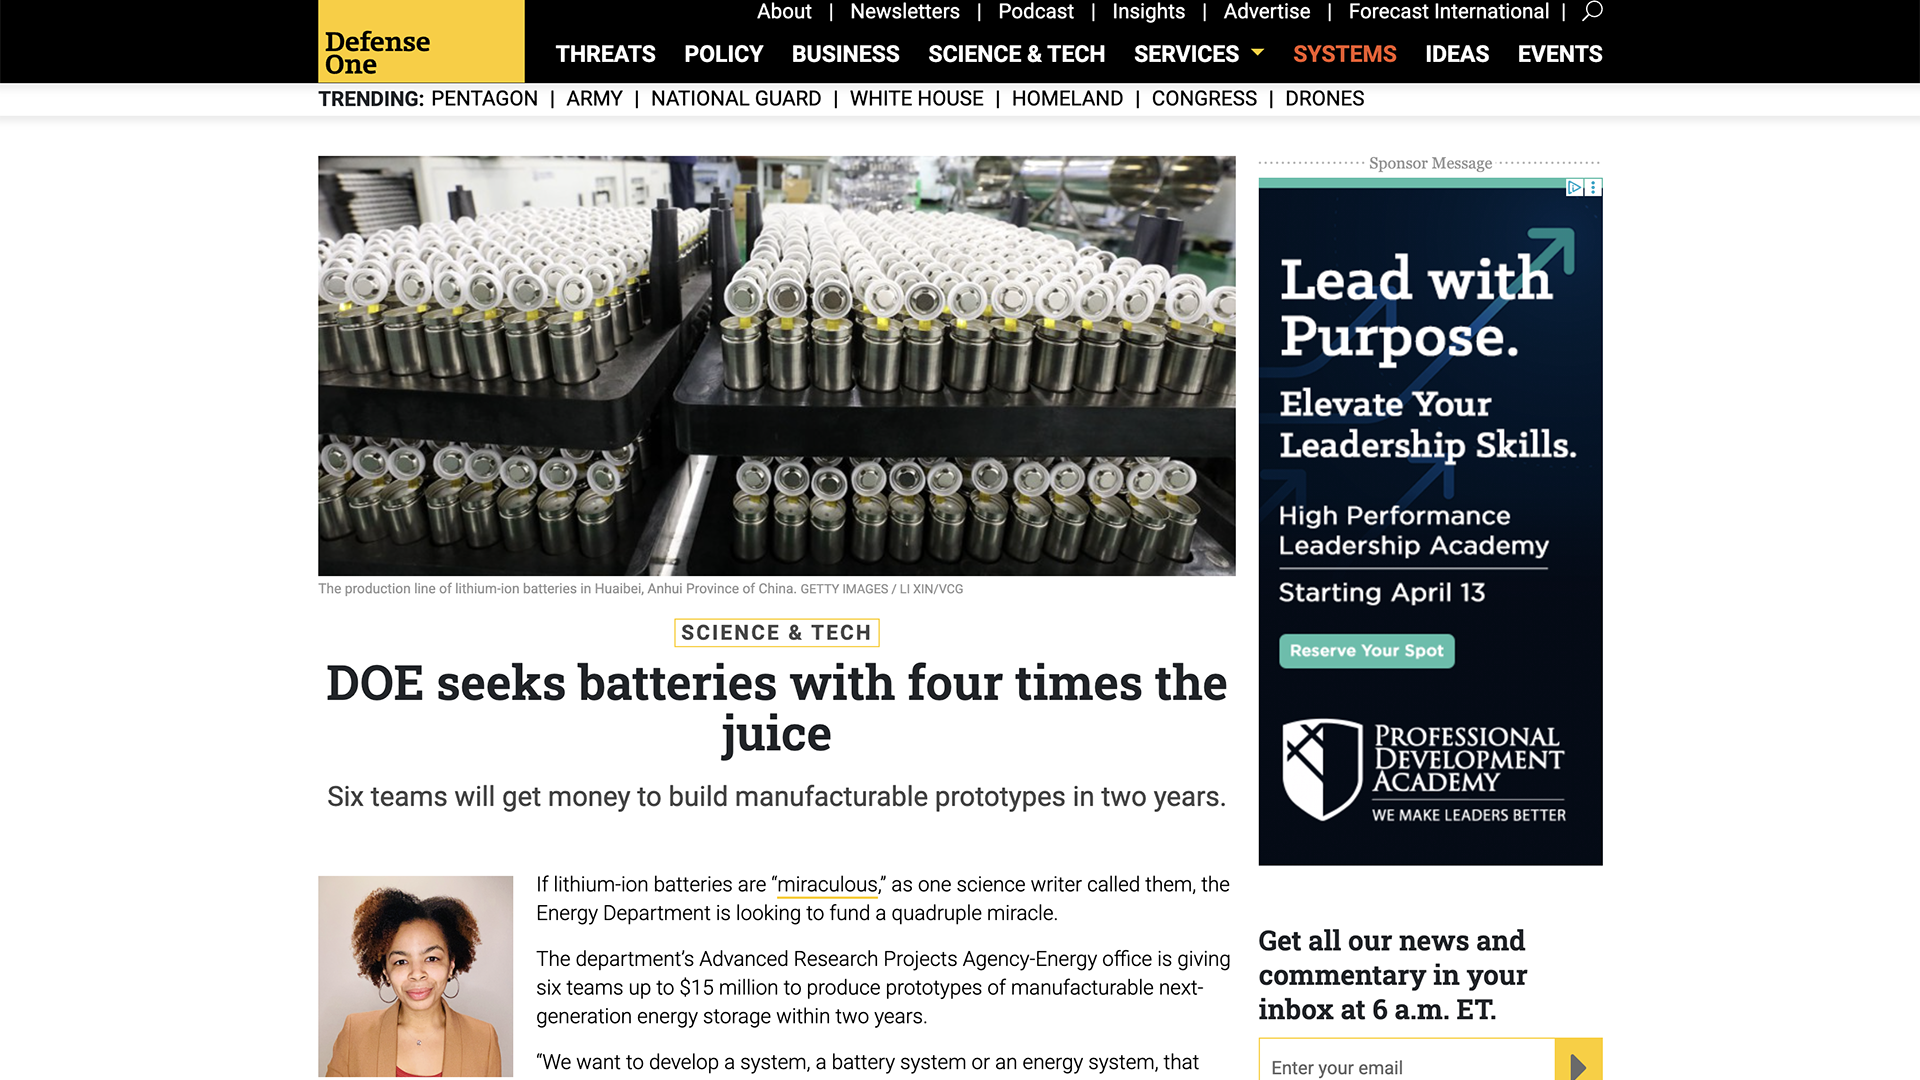Open the lithium-ion battery hero image
The height and width of the screenshot is (1080, 1920).
[776, 365]
